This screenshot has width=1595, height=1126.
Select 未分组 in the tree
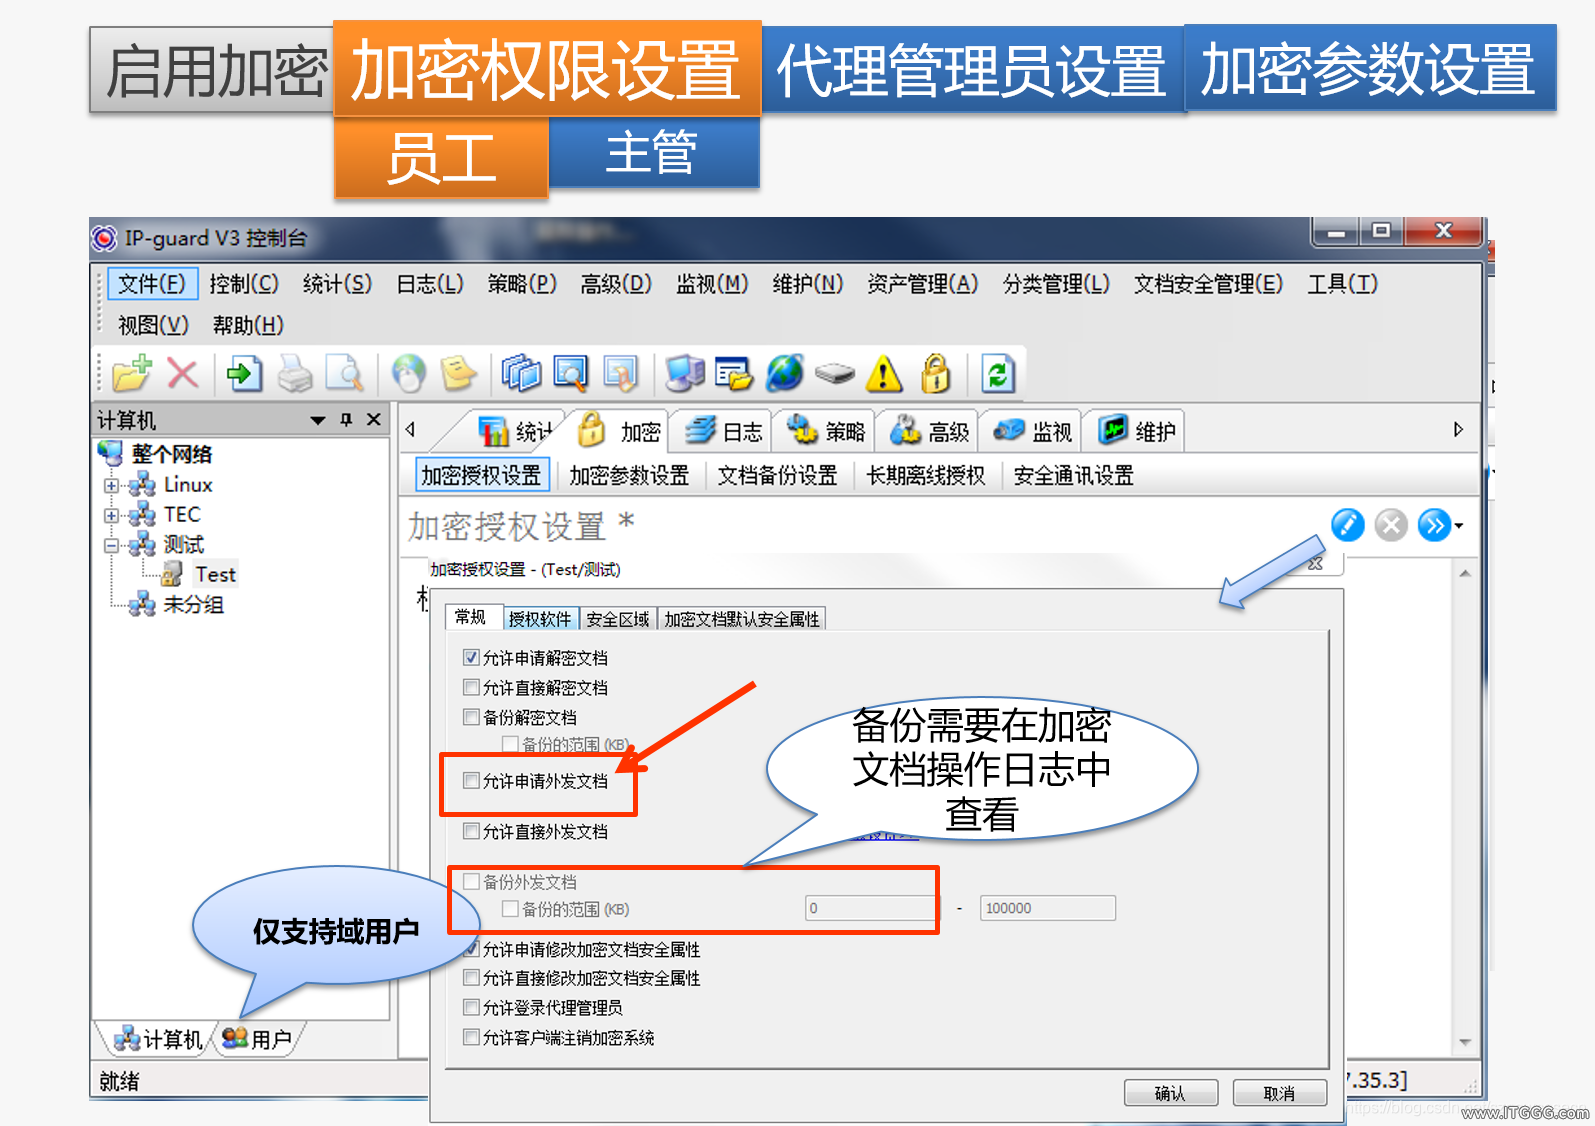(194, 604)
